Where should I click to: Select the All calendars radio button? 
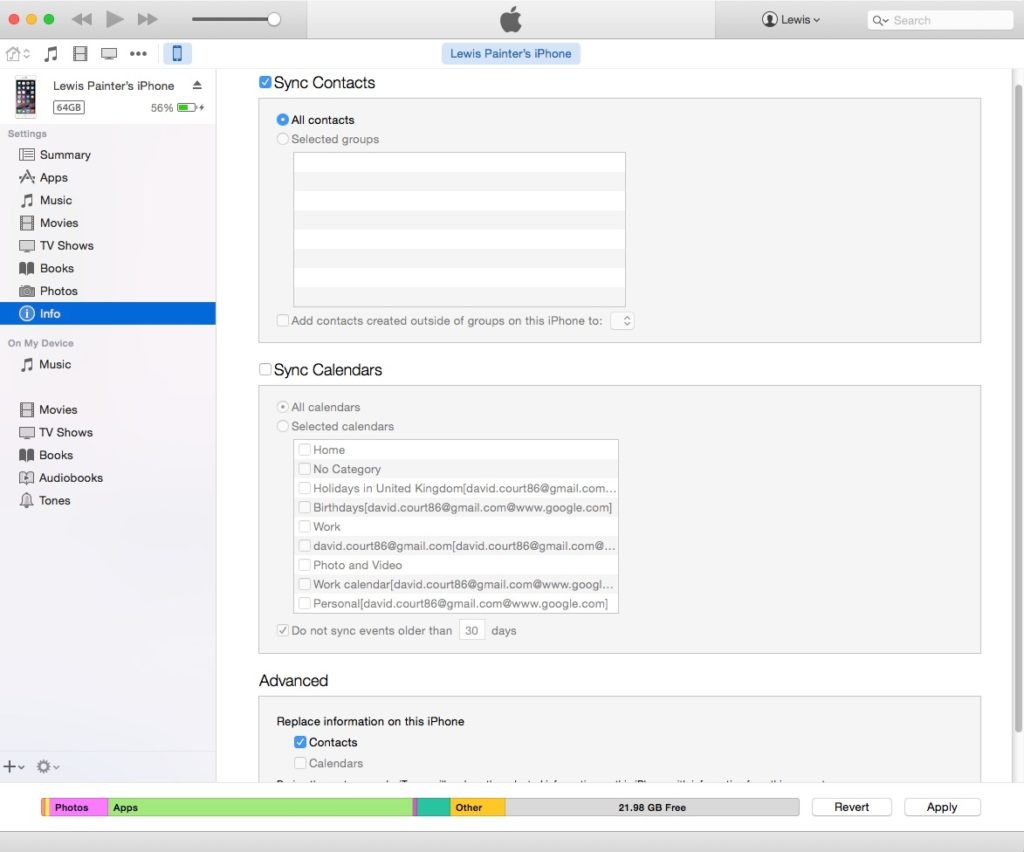(283, 407)
